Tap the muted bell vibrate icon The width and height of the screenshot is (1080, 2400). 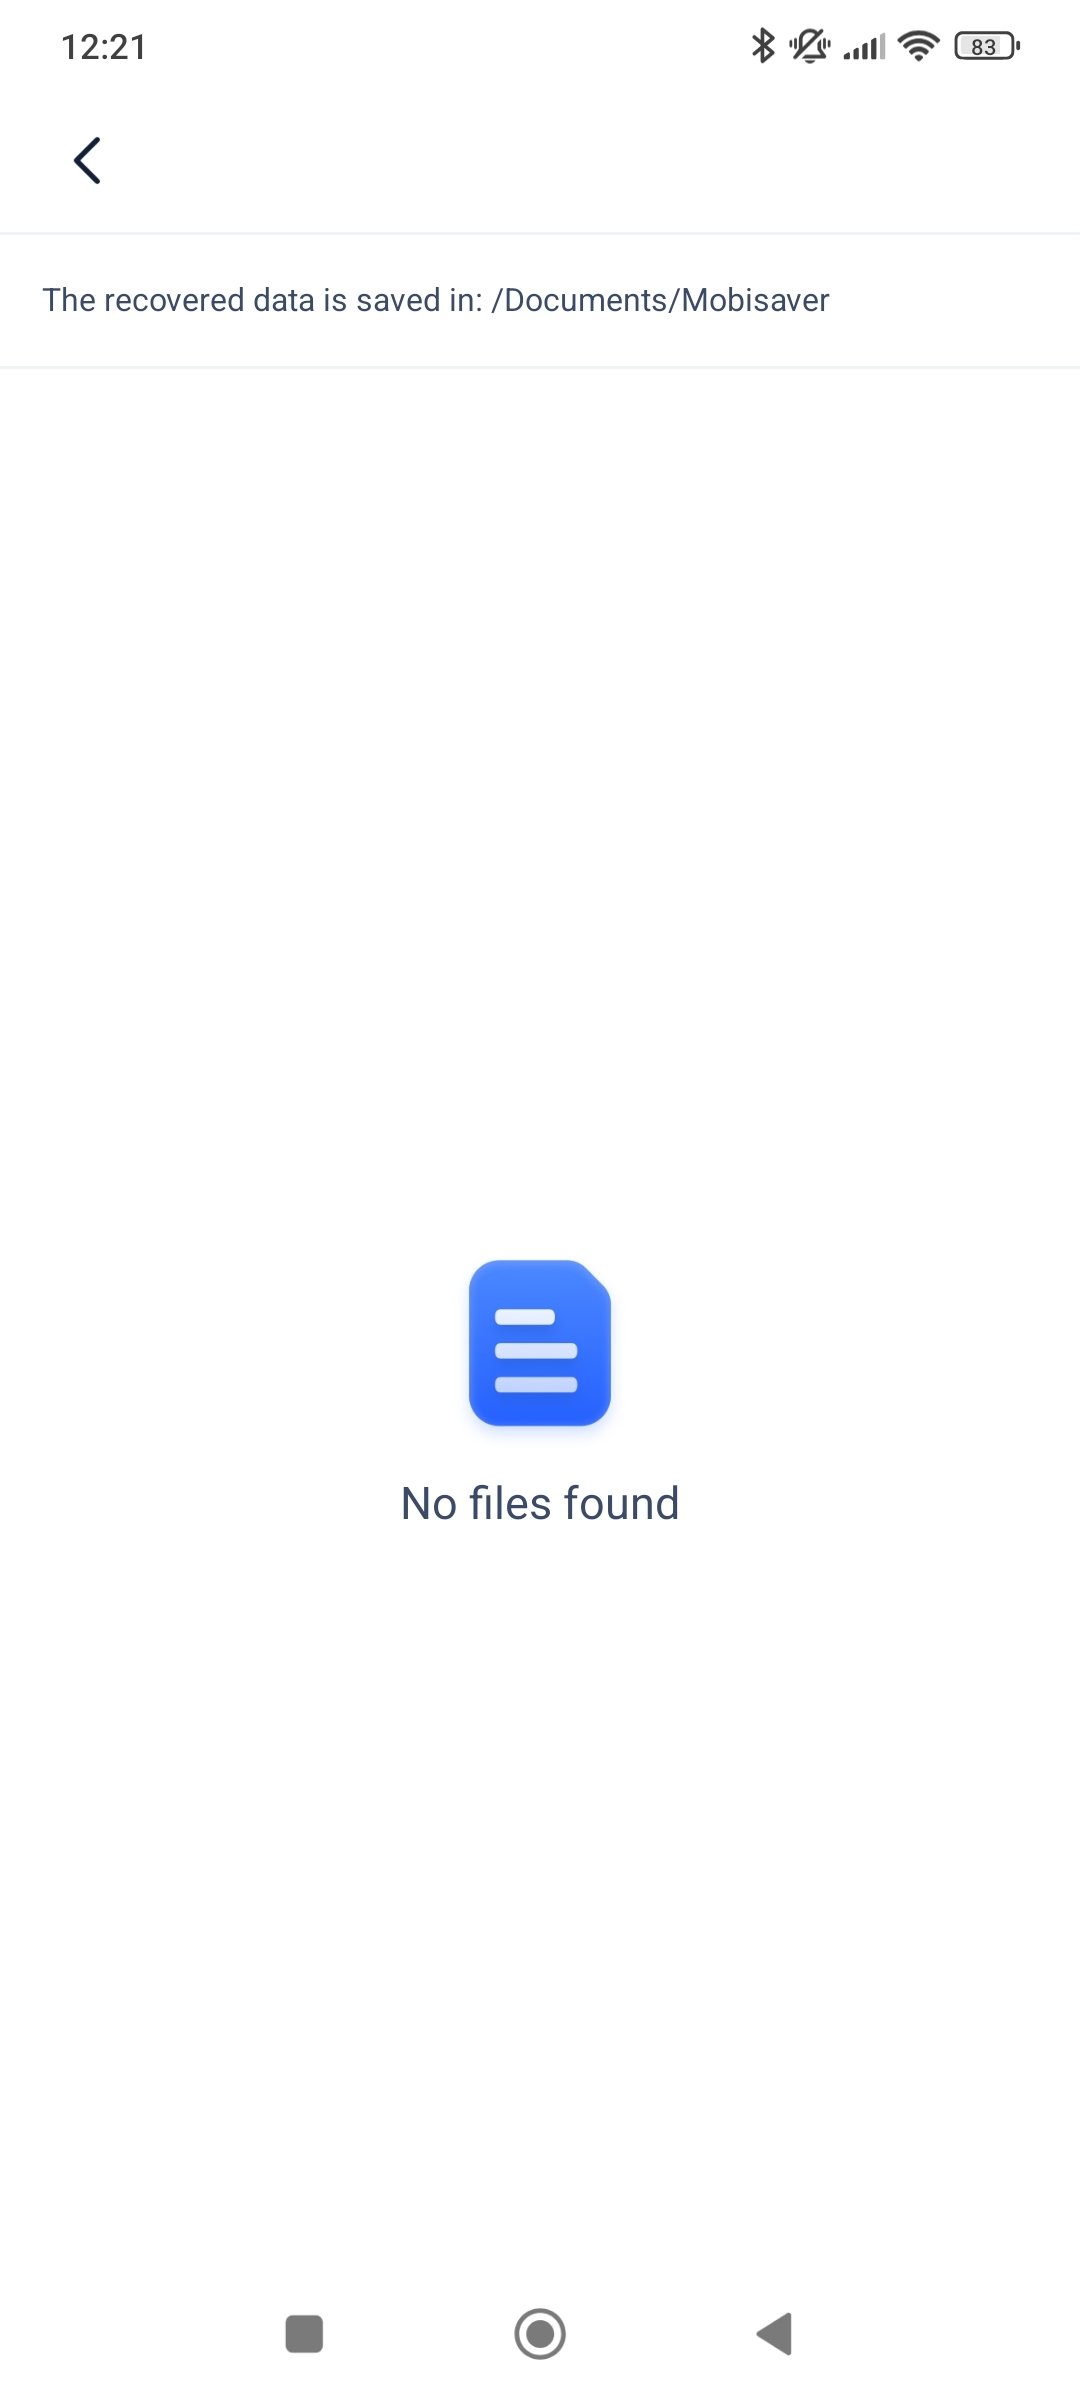click(x=809, y=46)
